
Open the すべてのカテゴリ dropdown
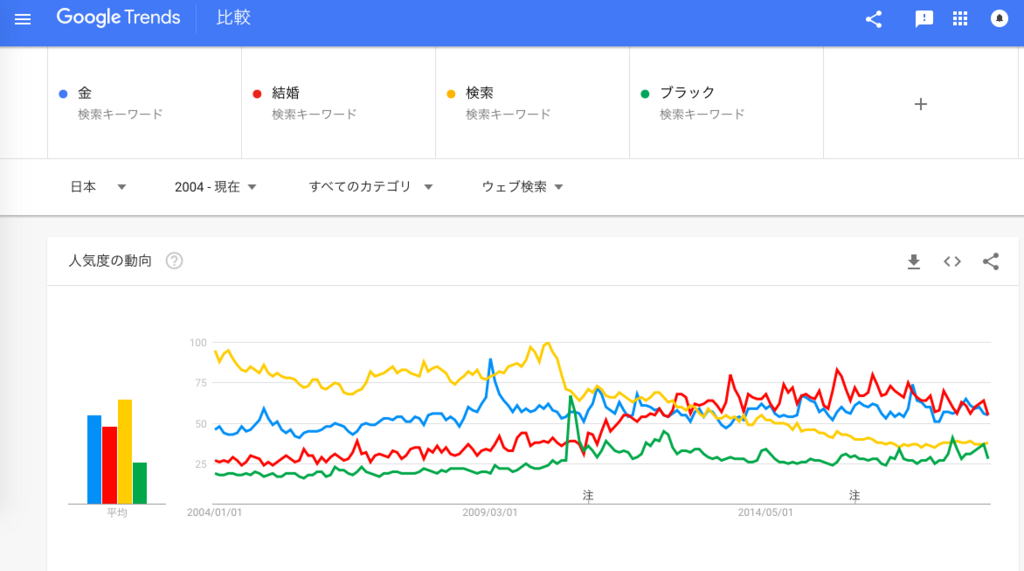pyautogui.click(x=370, y=187)
